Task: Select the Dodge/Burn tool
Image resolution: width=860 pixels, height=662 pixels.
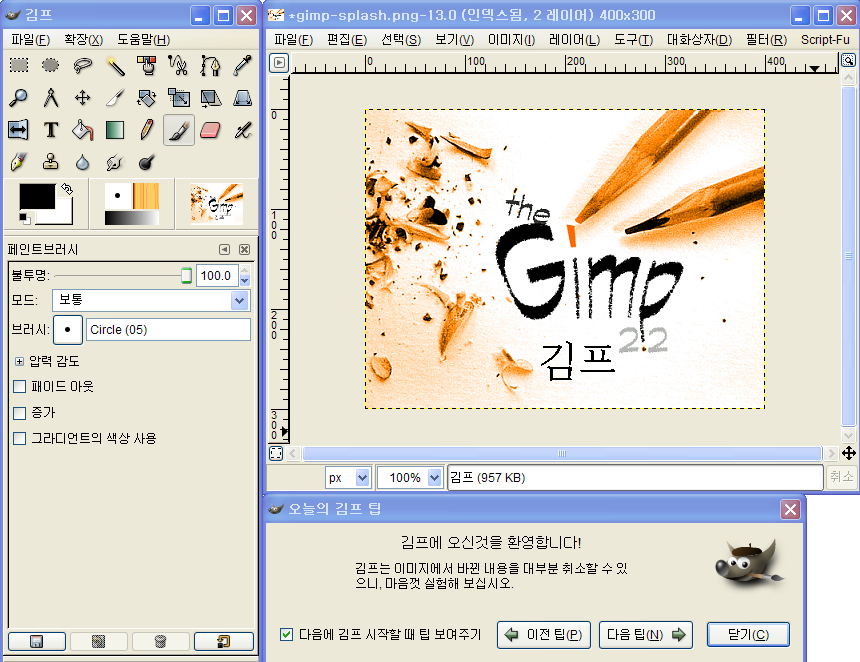Action: (x=146, y=162)
